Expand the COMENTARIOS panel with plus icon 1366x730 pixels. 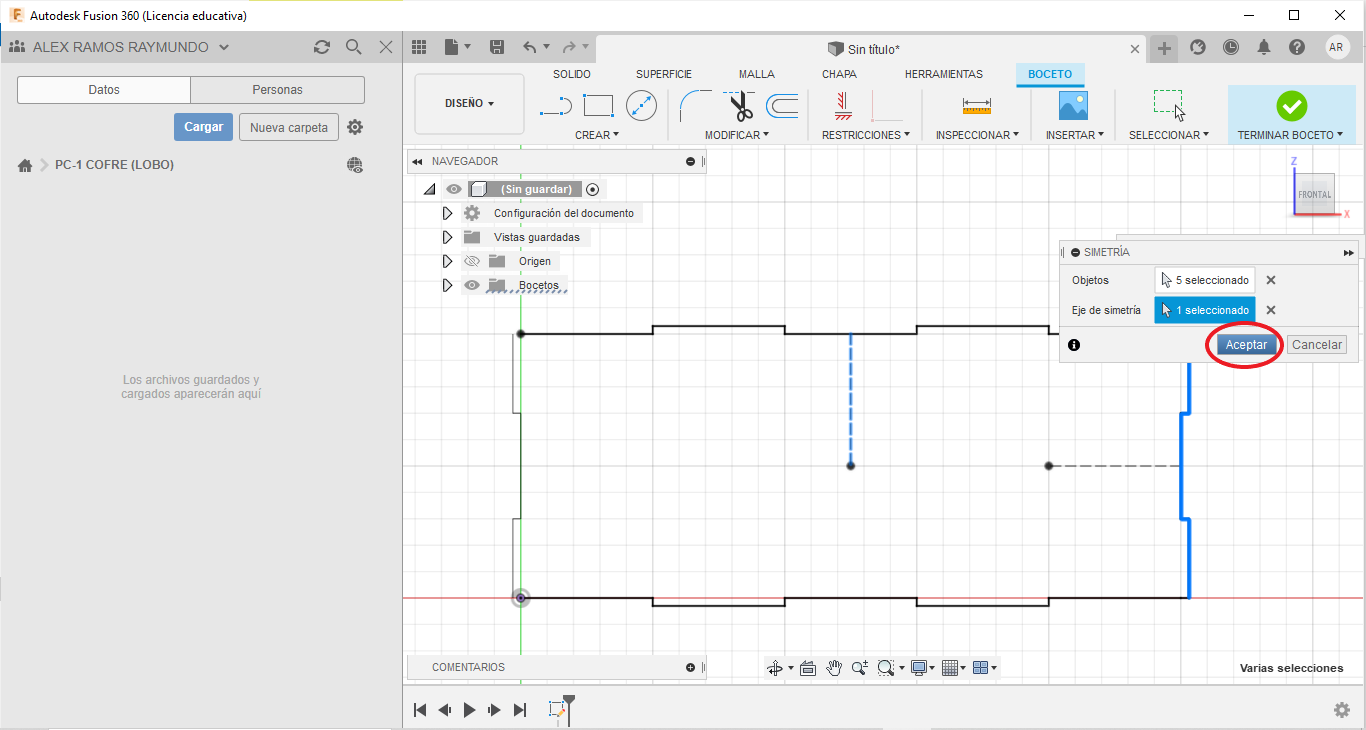point(690,667)
